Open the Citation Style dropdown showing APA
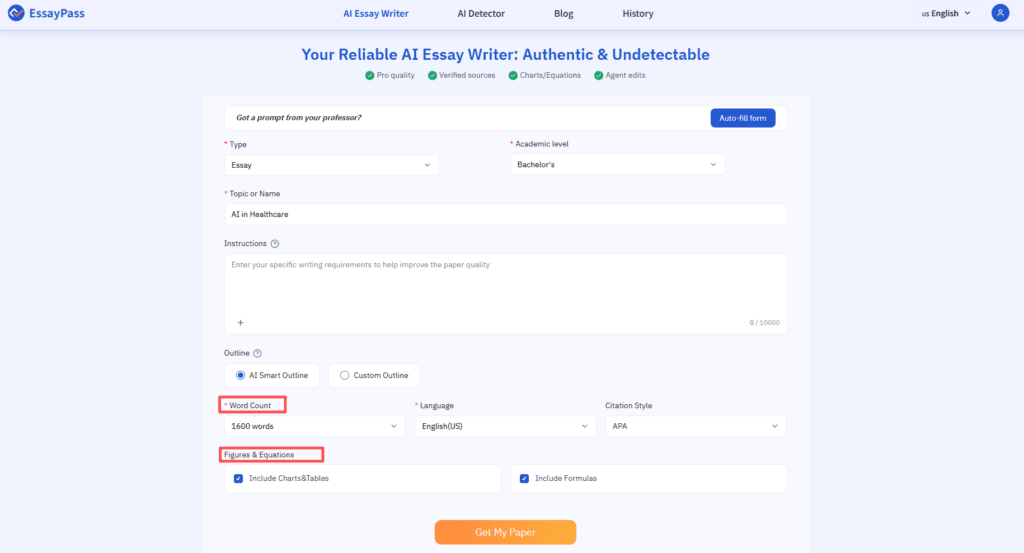 tap(696, 426)
